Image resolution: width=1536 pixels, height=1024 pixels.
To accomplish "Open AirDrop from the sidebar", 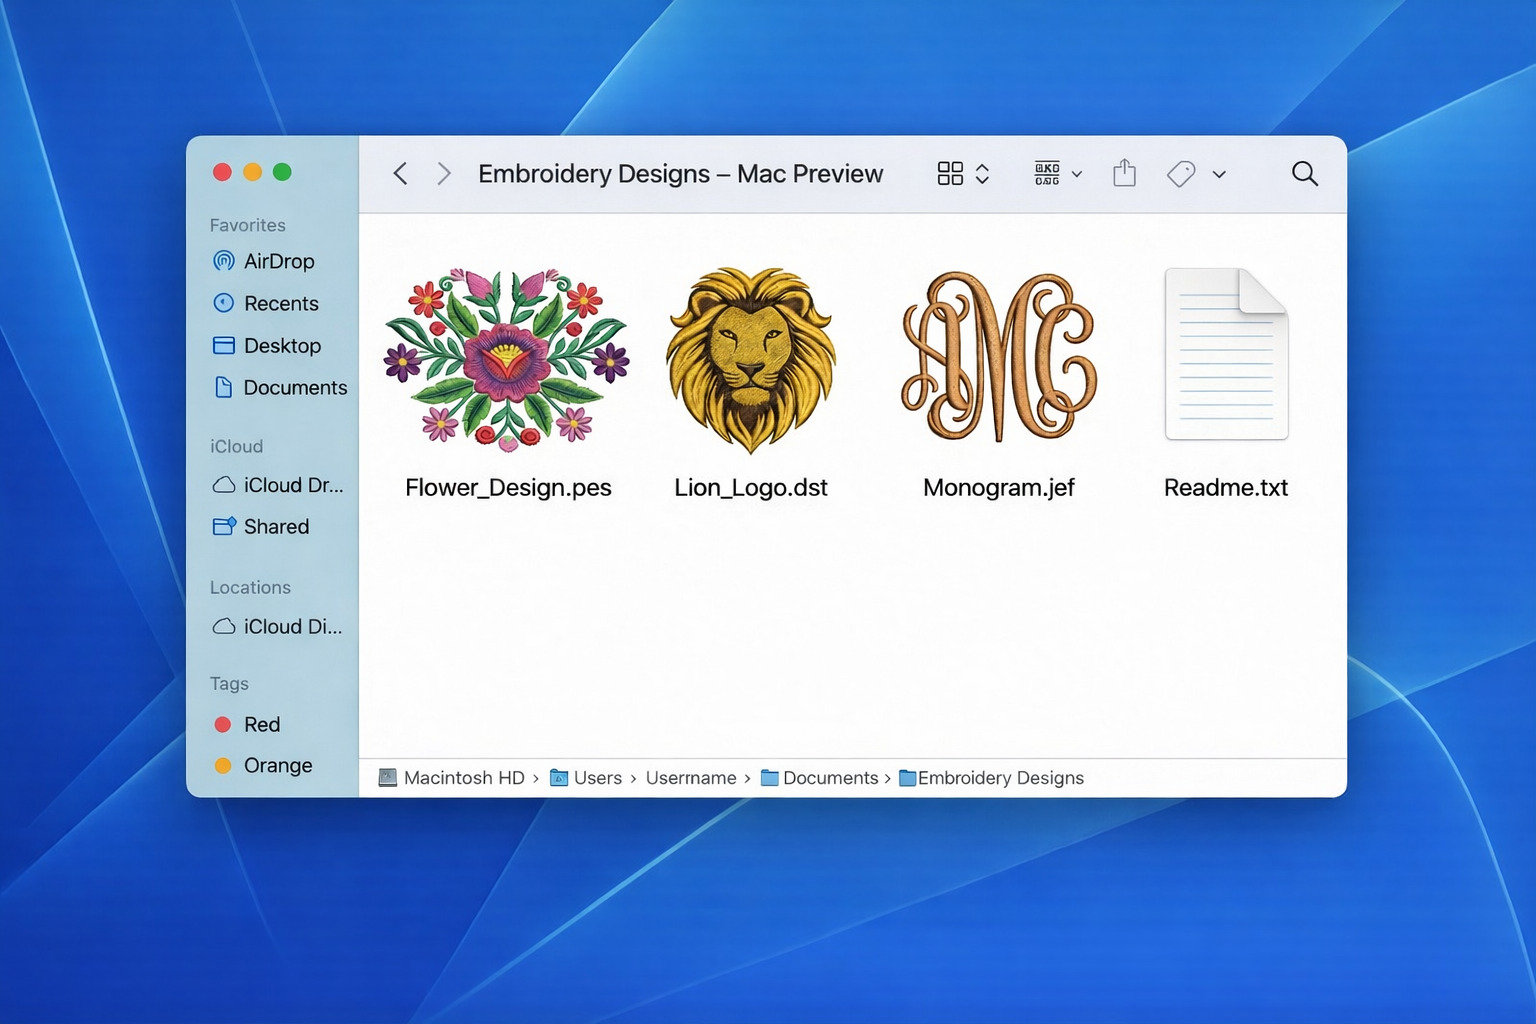I will 277,261.
